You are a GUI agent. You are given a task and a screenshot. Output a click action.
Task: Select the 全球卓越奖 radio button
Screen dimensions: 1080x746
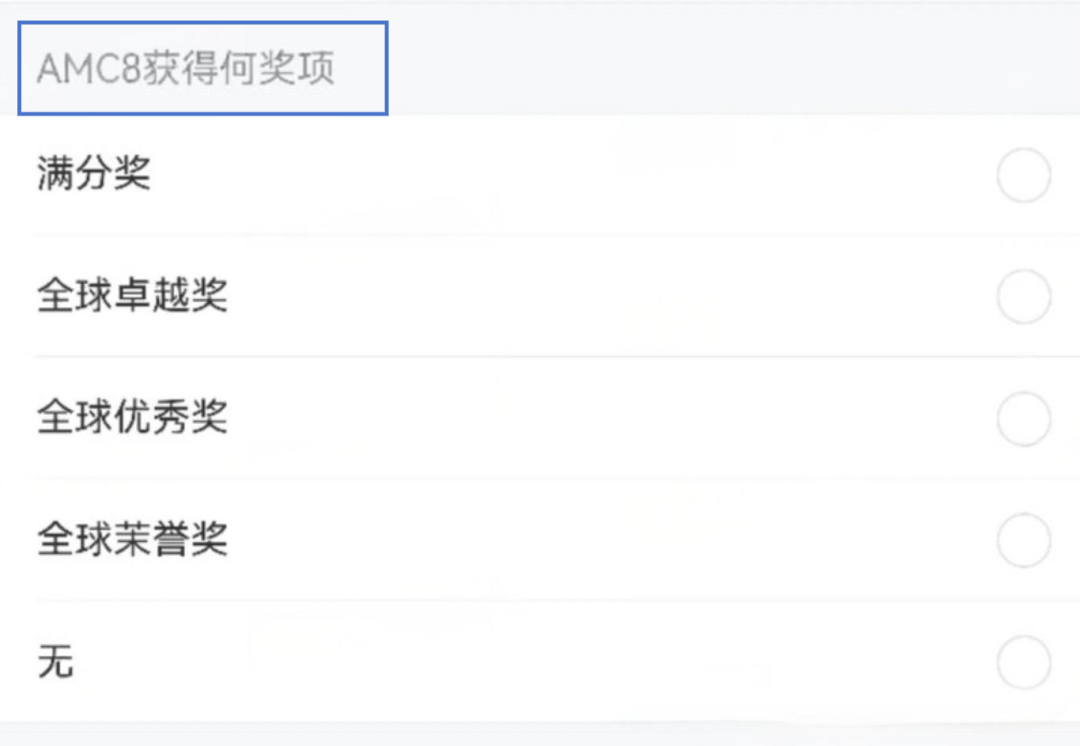[1025, 296]
